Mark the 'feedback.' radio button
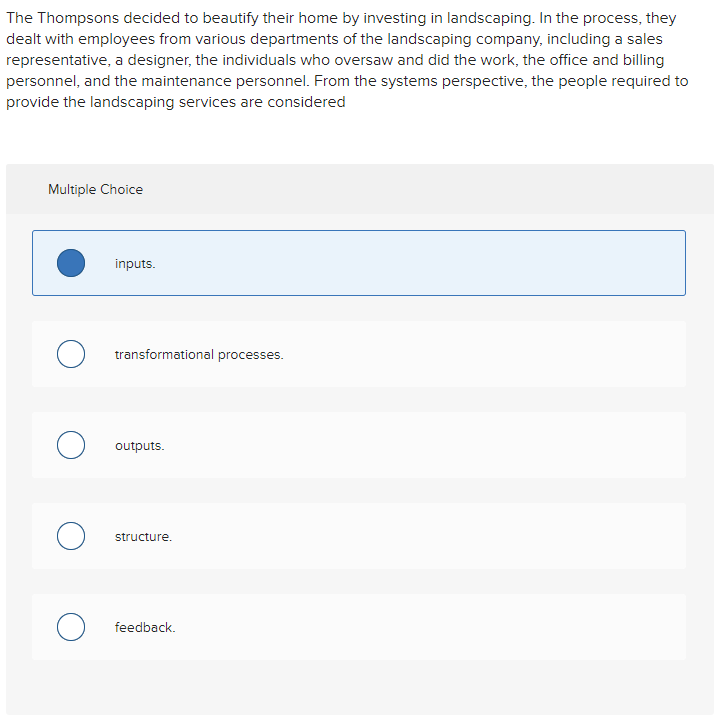The height and width of the screenshot is (726, 727). [70, 628]
